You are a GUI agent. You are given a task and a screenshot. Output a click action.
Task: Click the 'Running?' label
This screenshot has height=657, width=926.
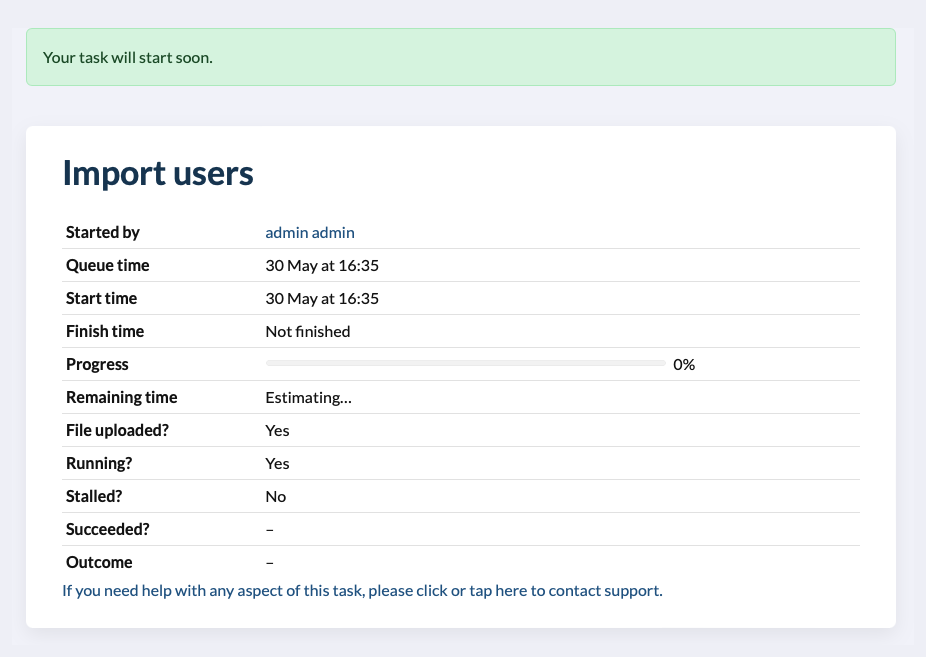[x=99, y=464]
